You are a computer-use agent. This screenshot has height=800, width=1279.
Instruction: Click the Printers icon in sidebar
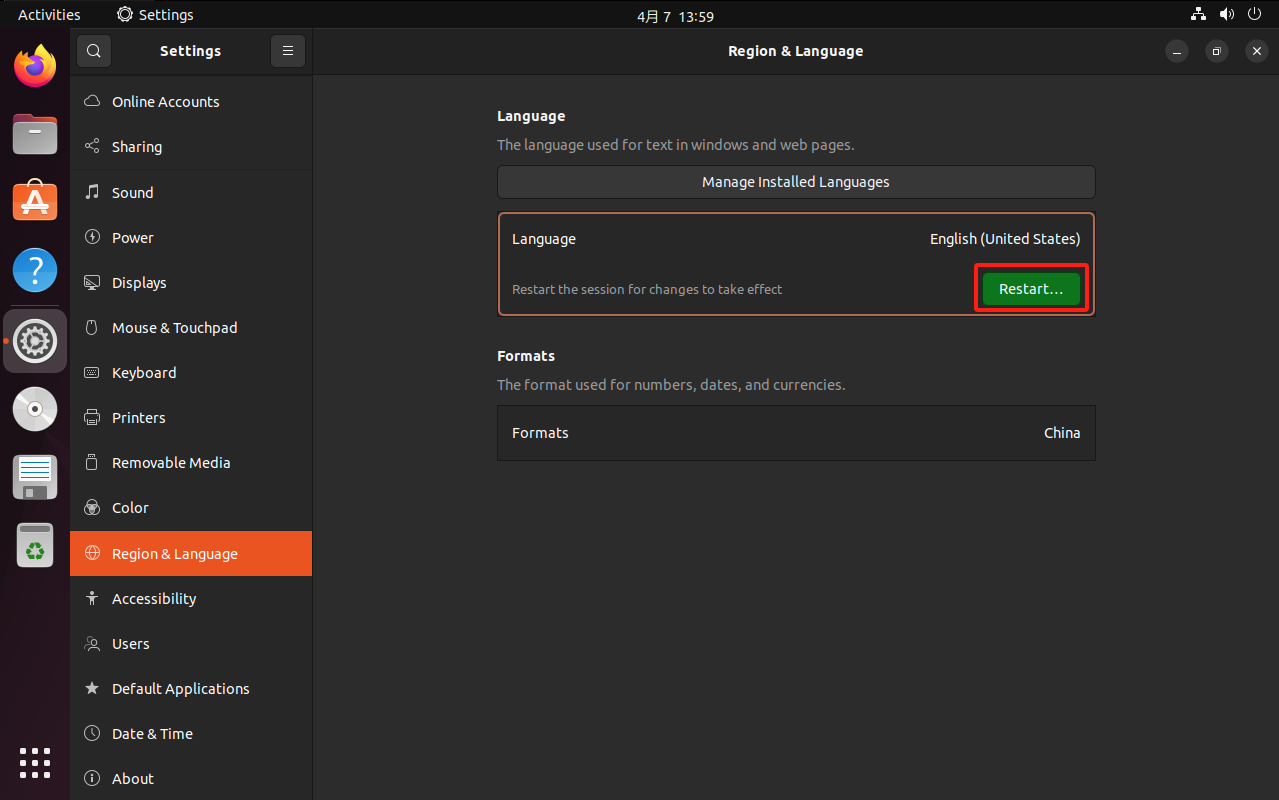(x=92, y=417)
